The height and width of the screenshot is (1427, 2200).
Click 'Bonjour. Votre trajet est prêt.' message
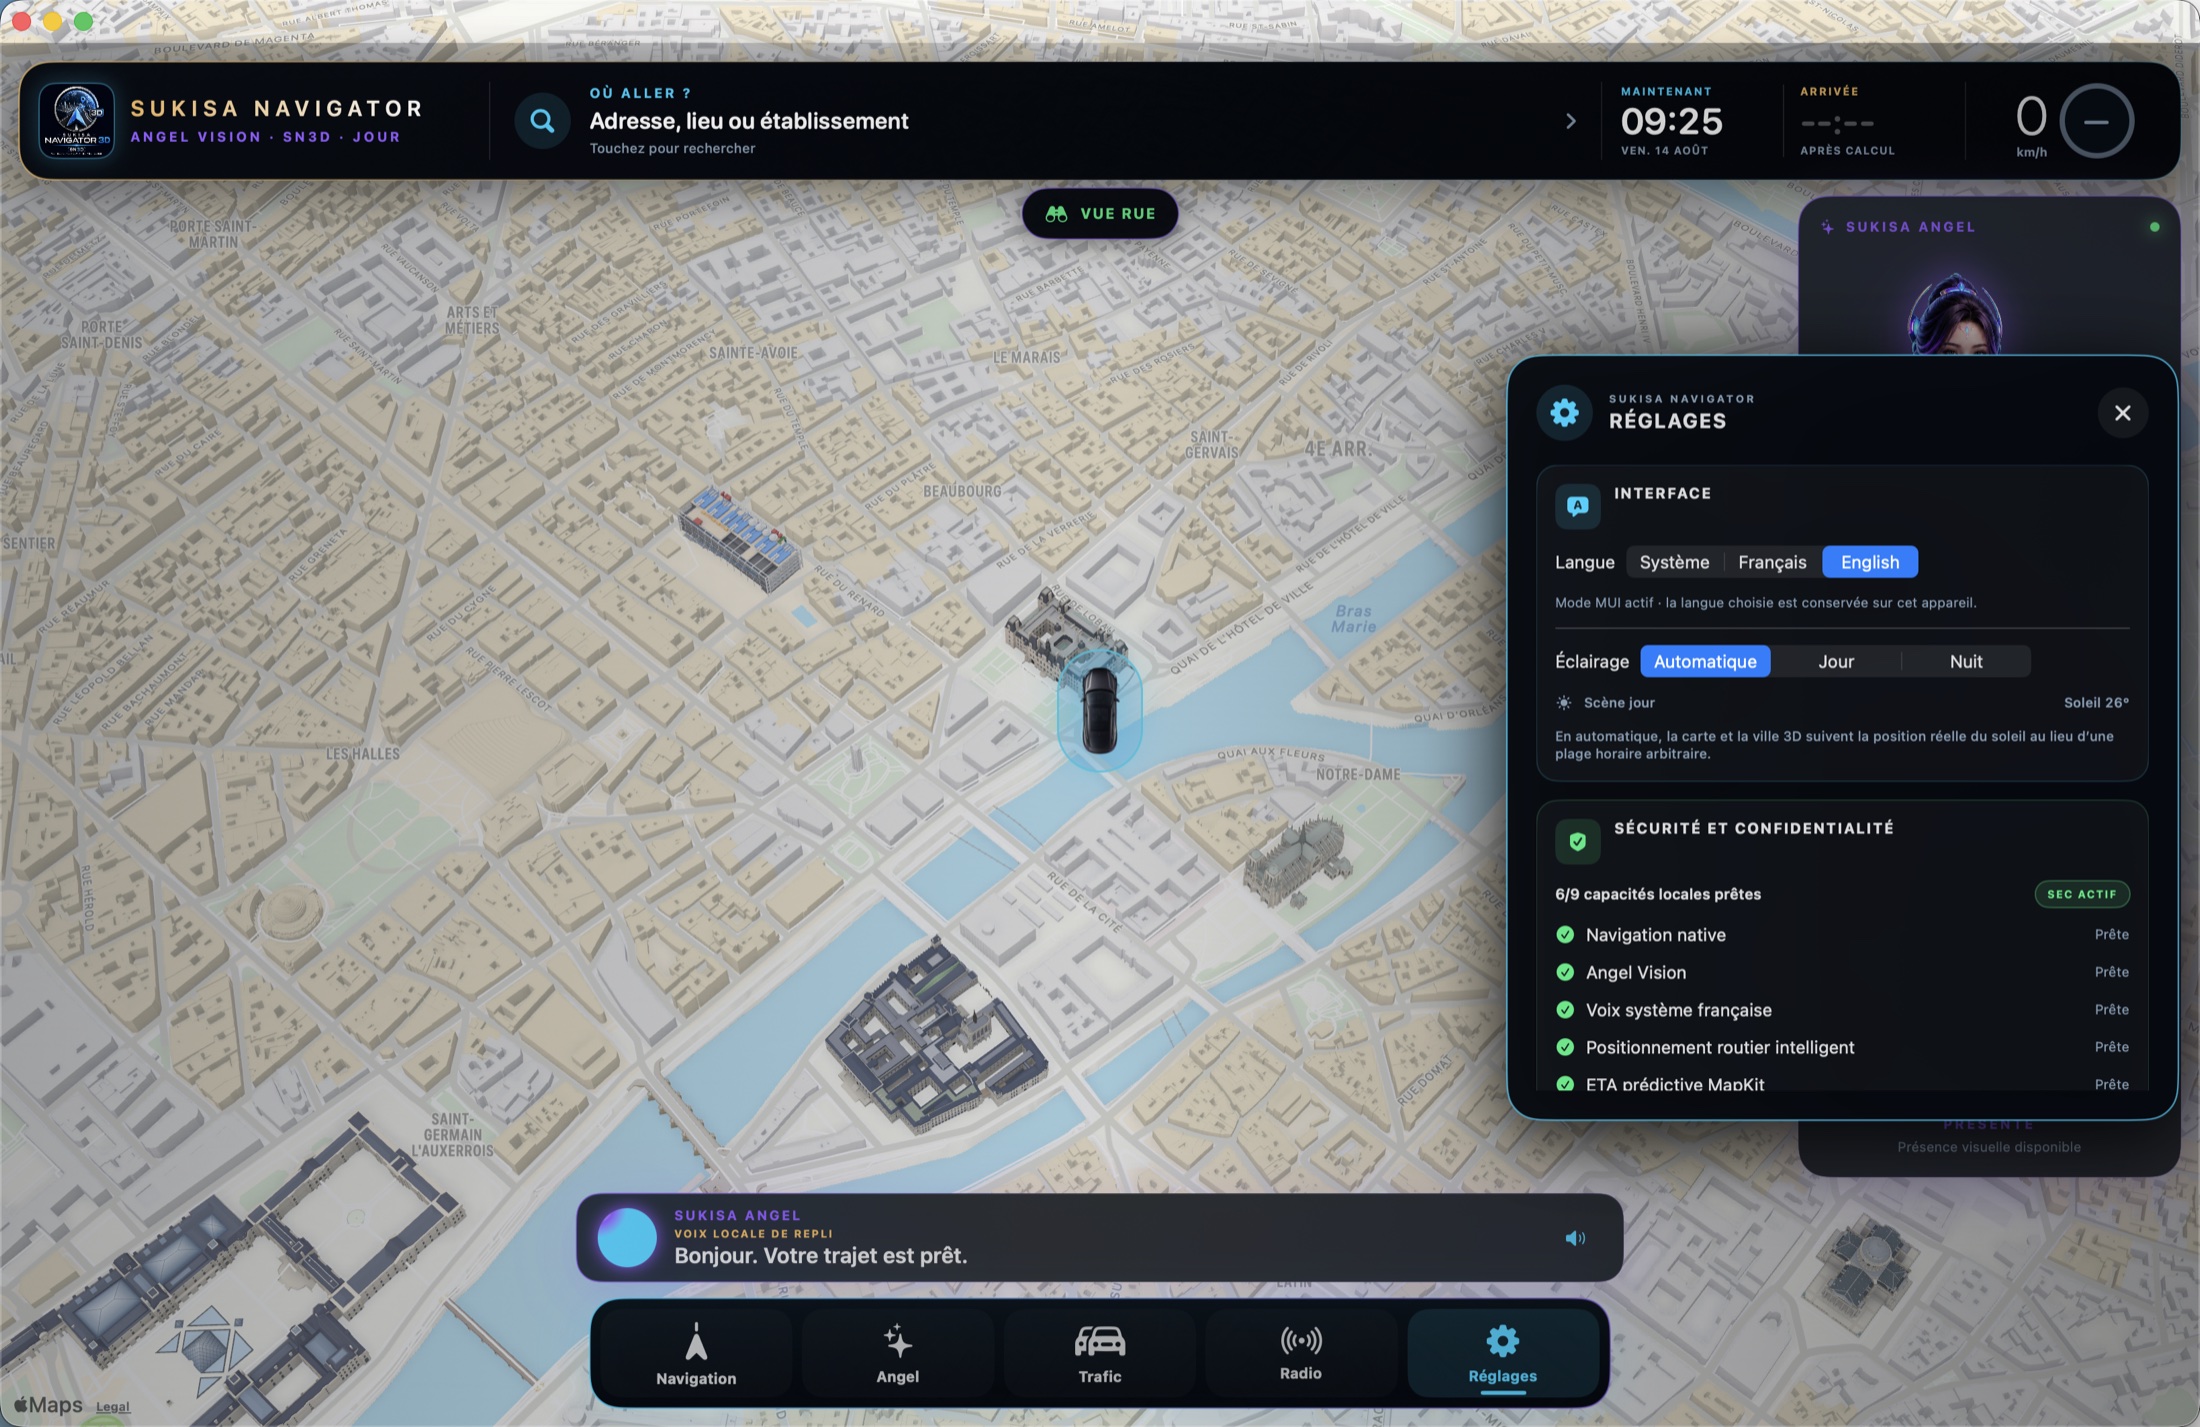click(x=820, y=1256)
